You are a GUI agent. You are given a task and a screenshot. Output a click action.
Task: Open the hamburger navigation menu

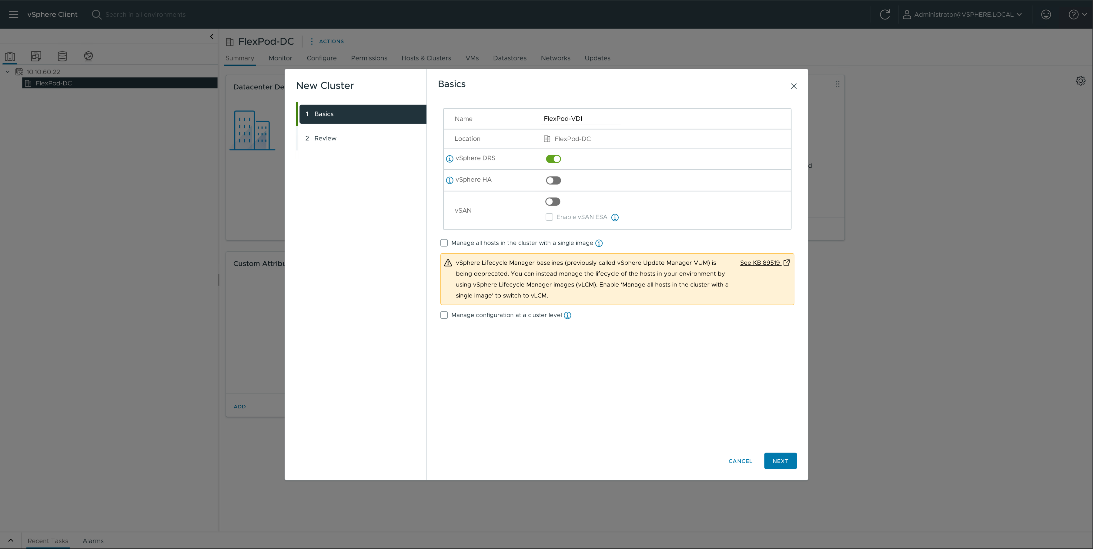[13, 14]
